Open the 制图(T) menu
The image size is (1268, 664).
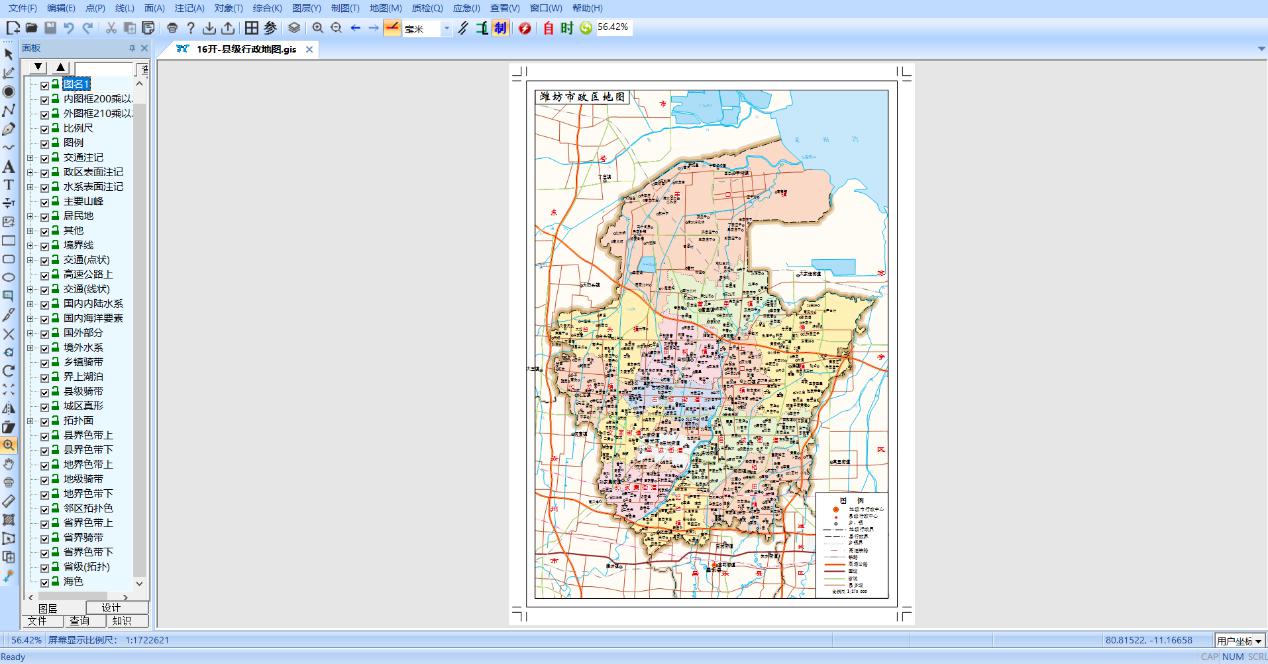click(x=346, y=8)
